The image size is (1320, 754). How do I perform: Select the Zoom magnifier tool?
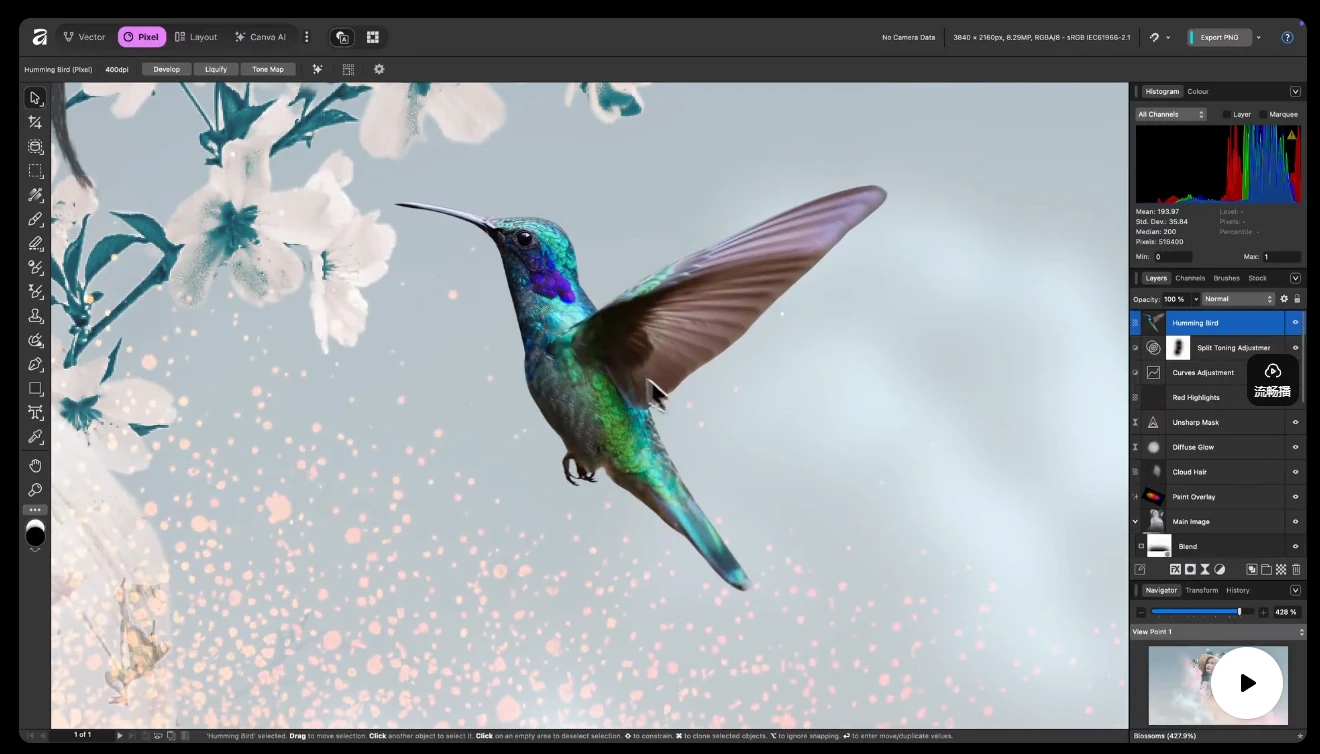[35, 490]
